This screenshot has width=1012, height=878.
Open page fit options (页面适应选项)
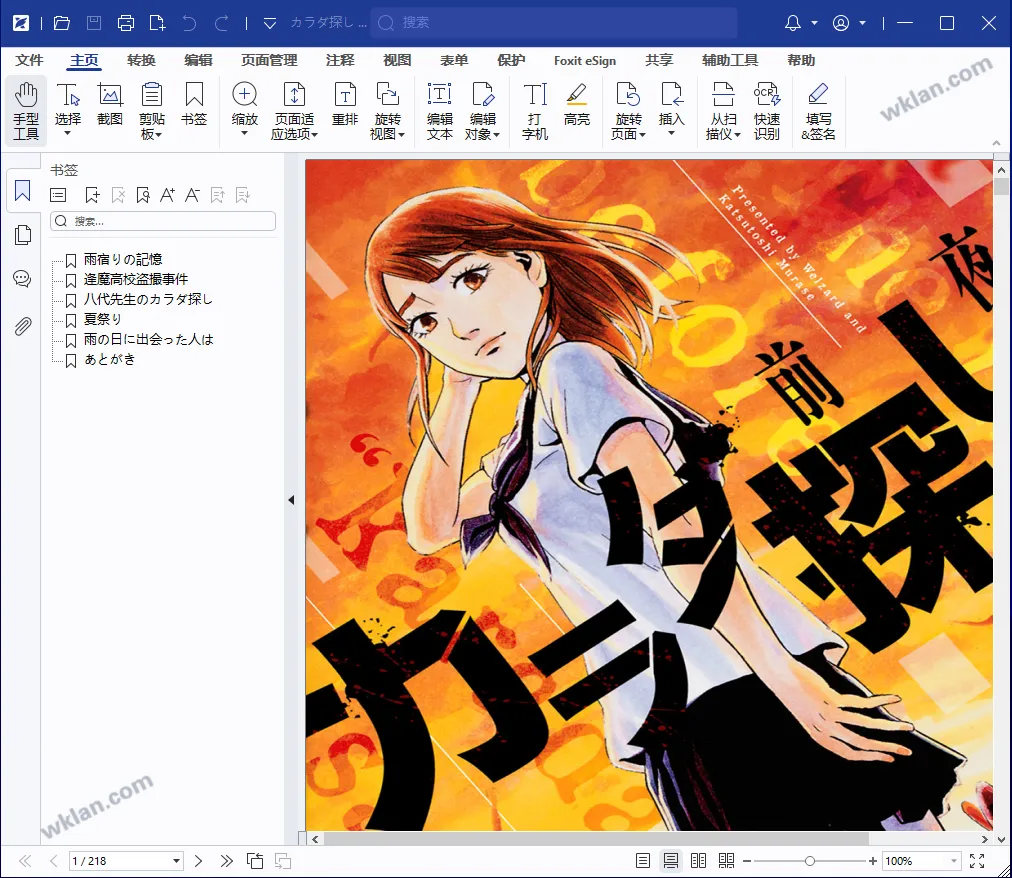tap(294, 111)
